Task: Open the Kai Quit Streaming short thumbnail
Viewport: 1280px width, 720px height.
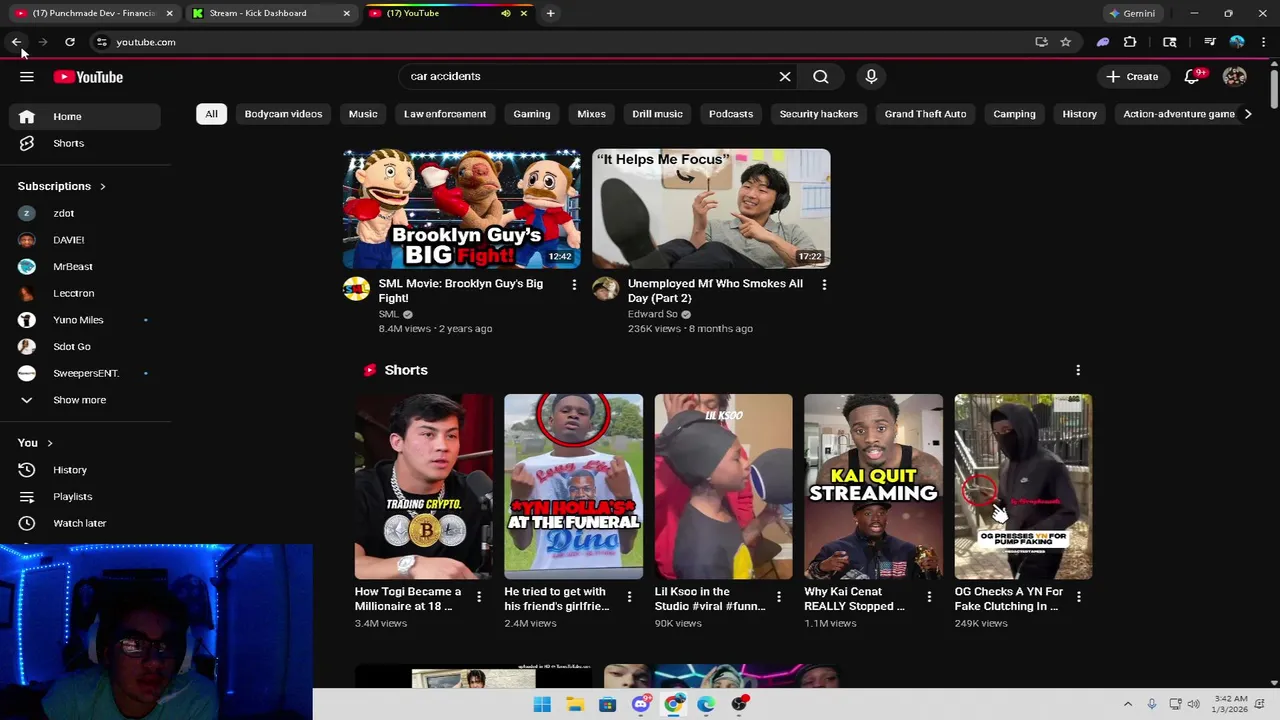Action: [x=873, y=486]
